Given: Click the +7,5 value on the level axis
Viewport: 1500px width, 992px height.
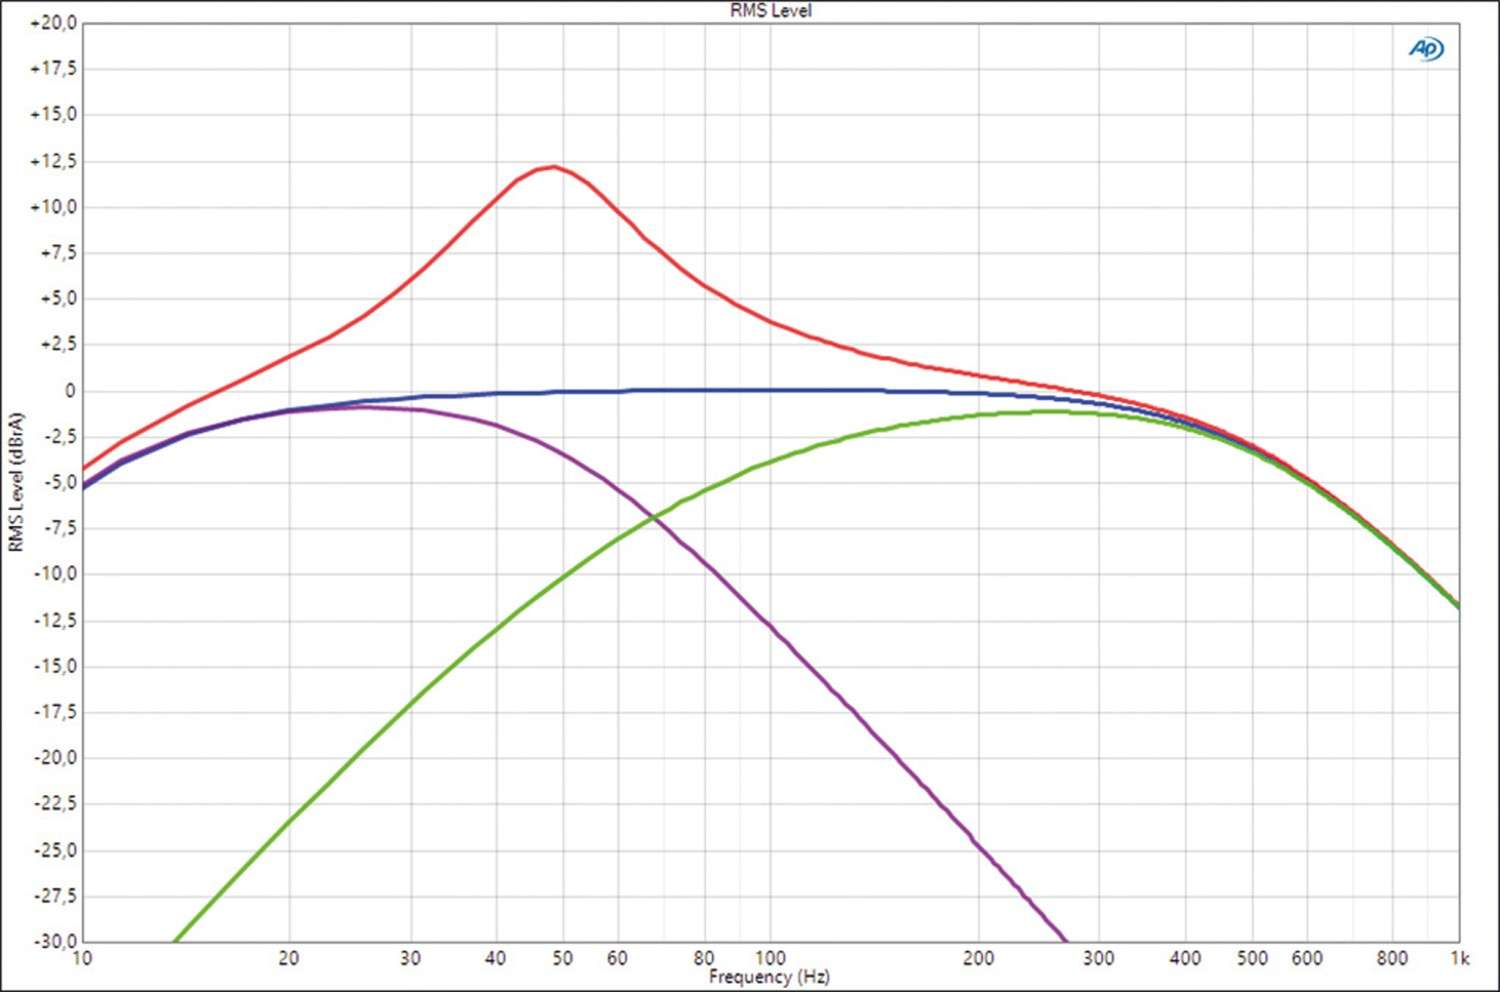Looking at the screenshot, I should point(57,253).
